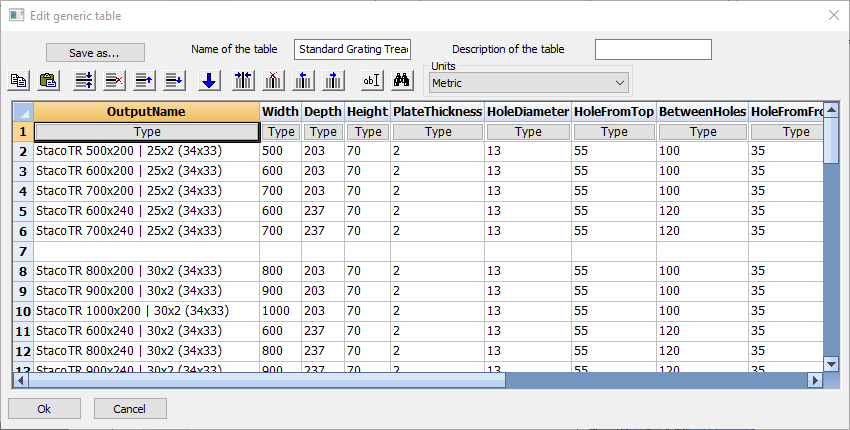Click the Cancel button
850x430 pixels.
coord(130,408)
